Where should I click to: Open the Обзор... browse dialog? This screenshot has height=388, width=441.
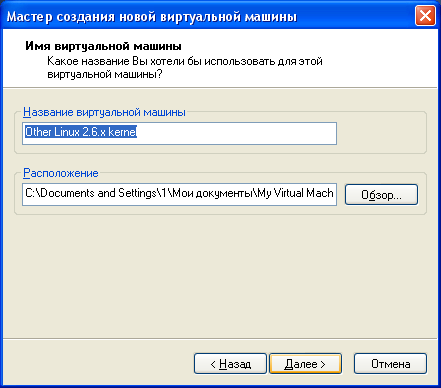(381, 195)
